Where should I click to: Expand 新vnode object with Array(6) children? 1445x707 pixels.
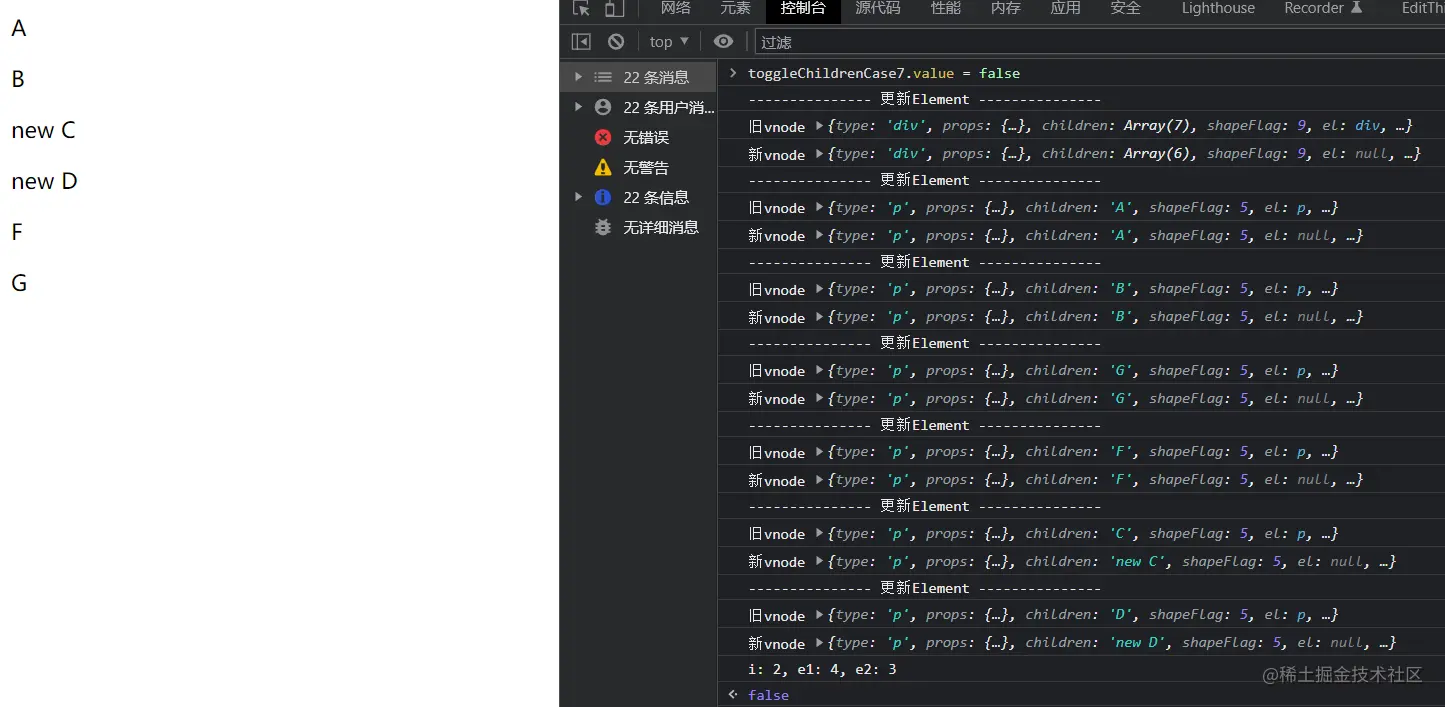coord(820,154)
